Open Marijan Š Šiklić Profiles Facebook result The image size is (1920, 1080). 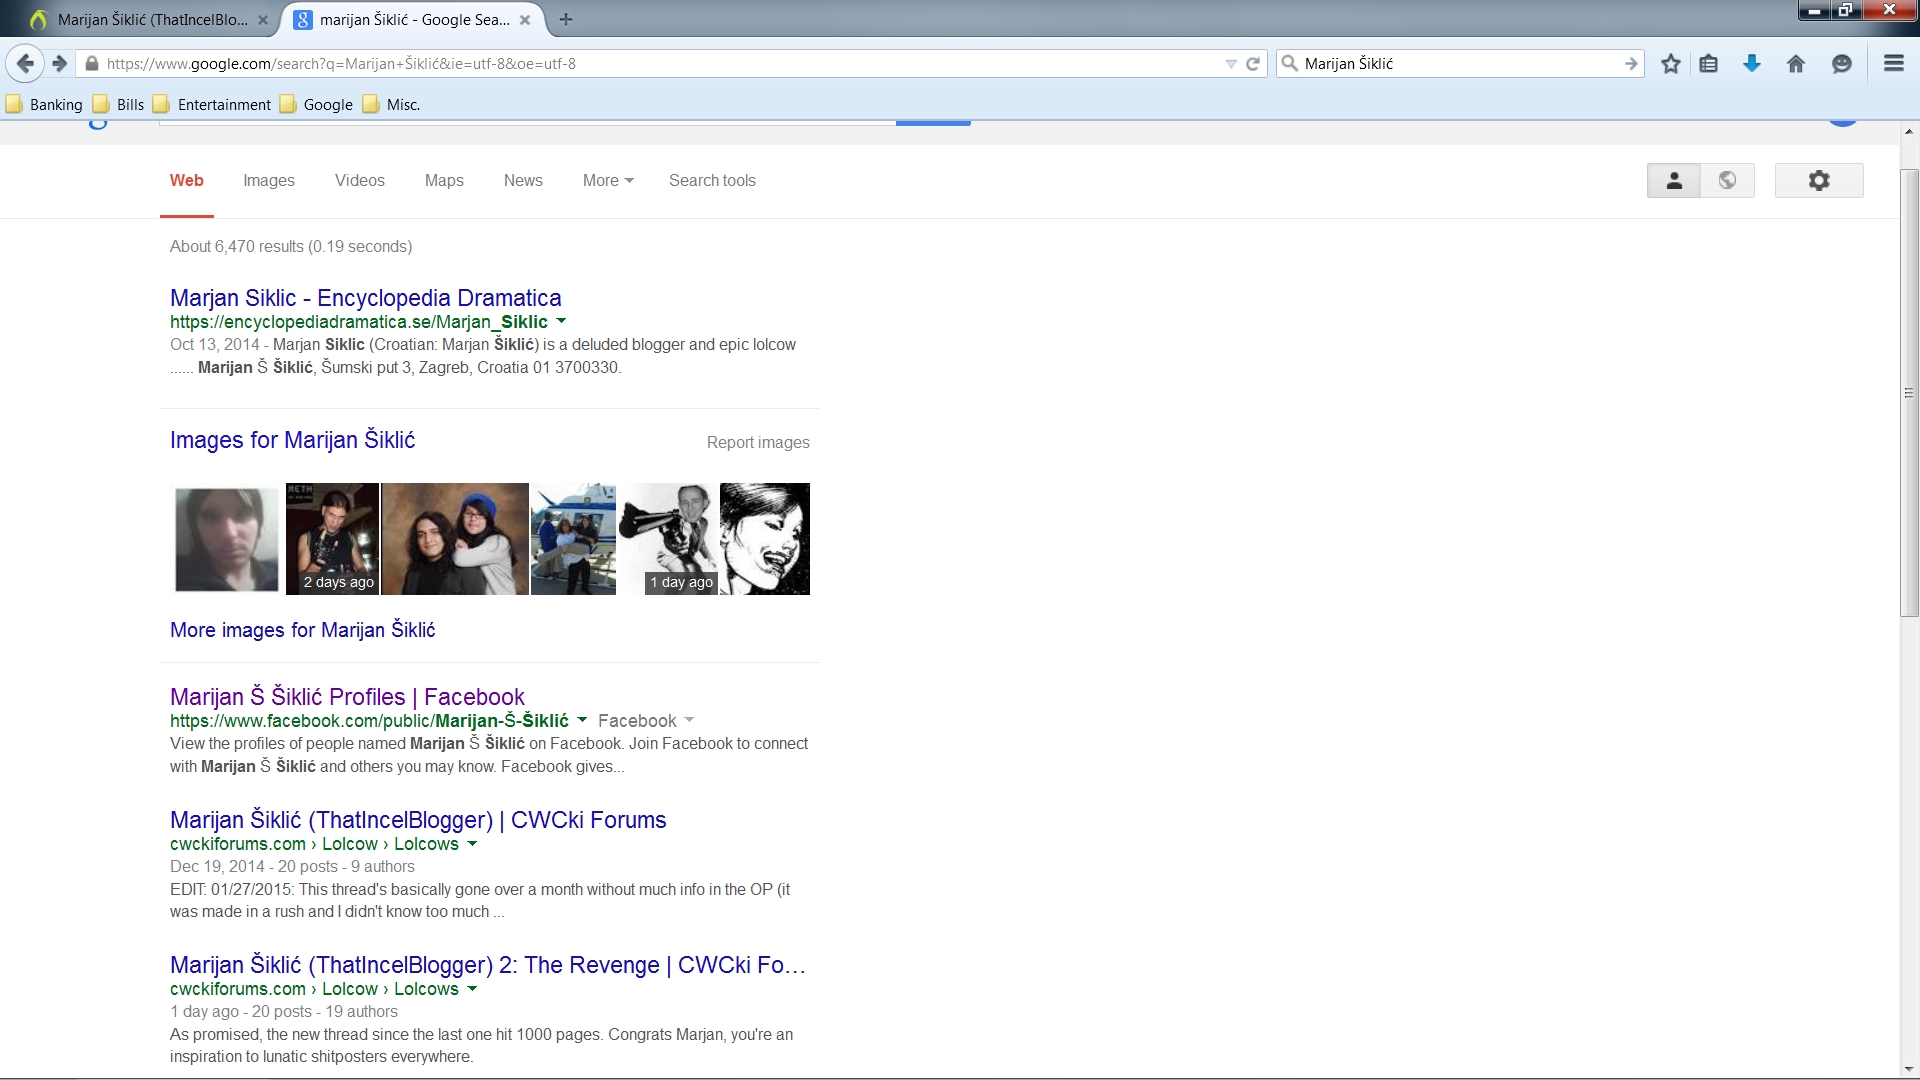(347, 697)
